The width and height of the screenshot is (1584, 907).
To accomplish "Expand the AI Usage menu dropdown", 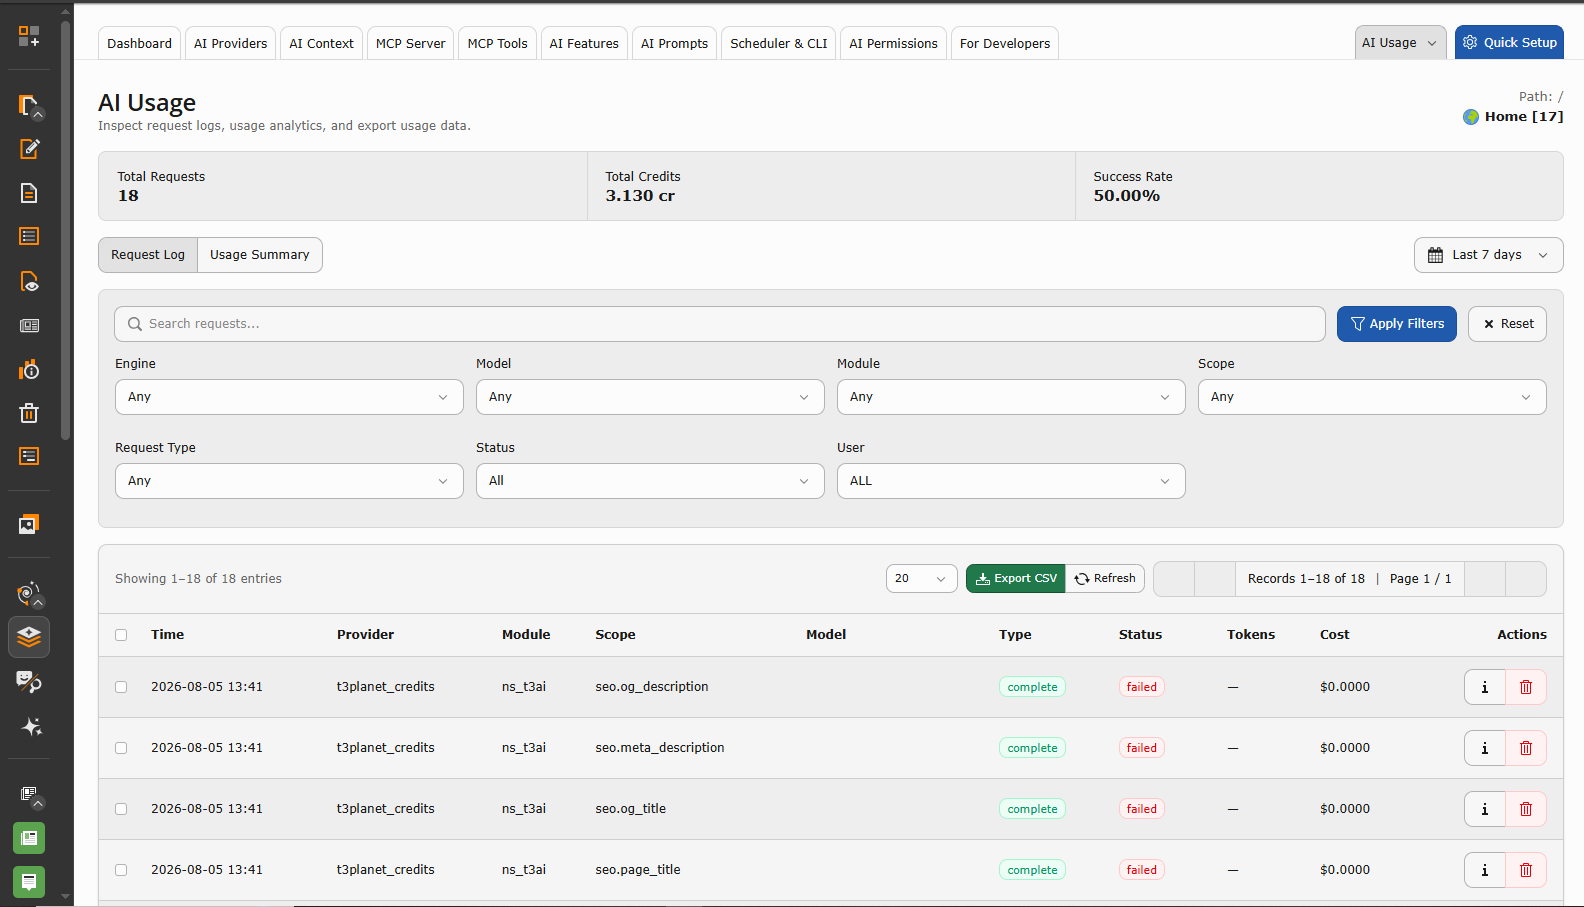I will click(1400, 43).
